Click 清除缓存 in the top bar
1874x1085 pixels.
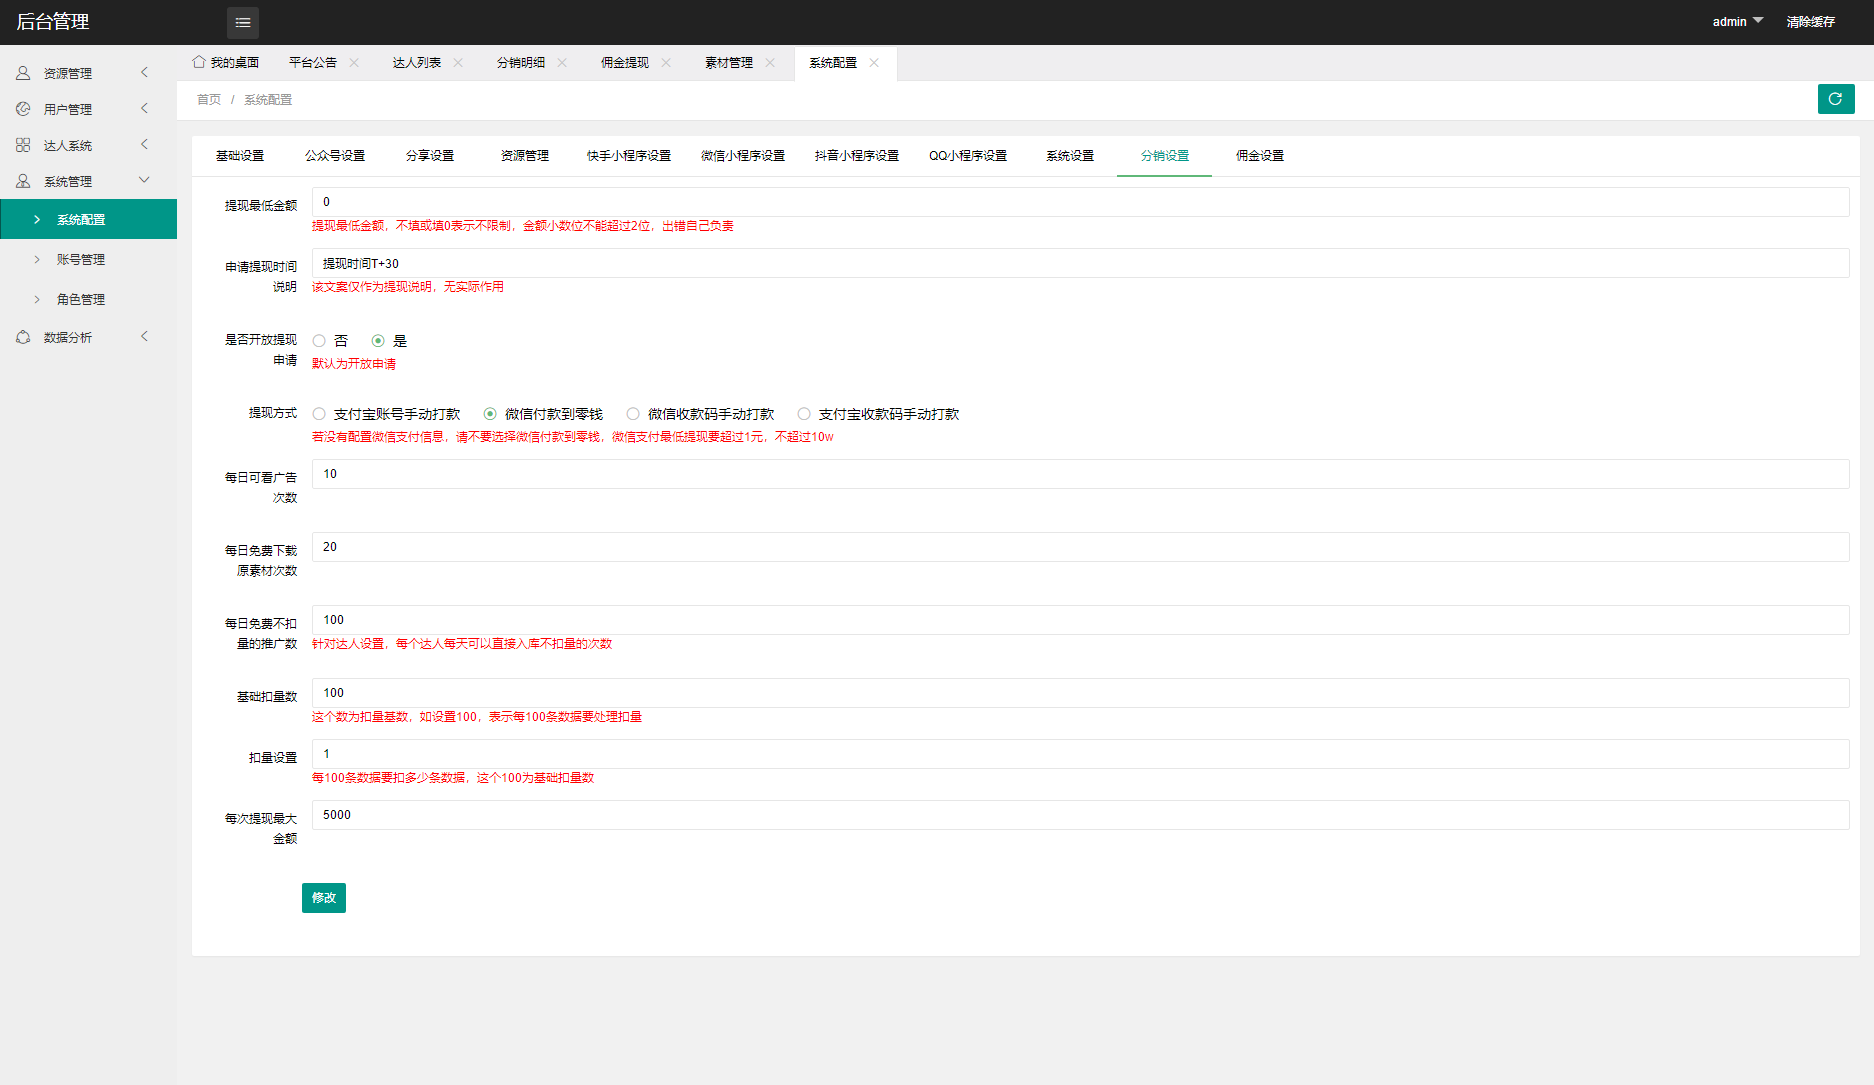pos(1810,21)
